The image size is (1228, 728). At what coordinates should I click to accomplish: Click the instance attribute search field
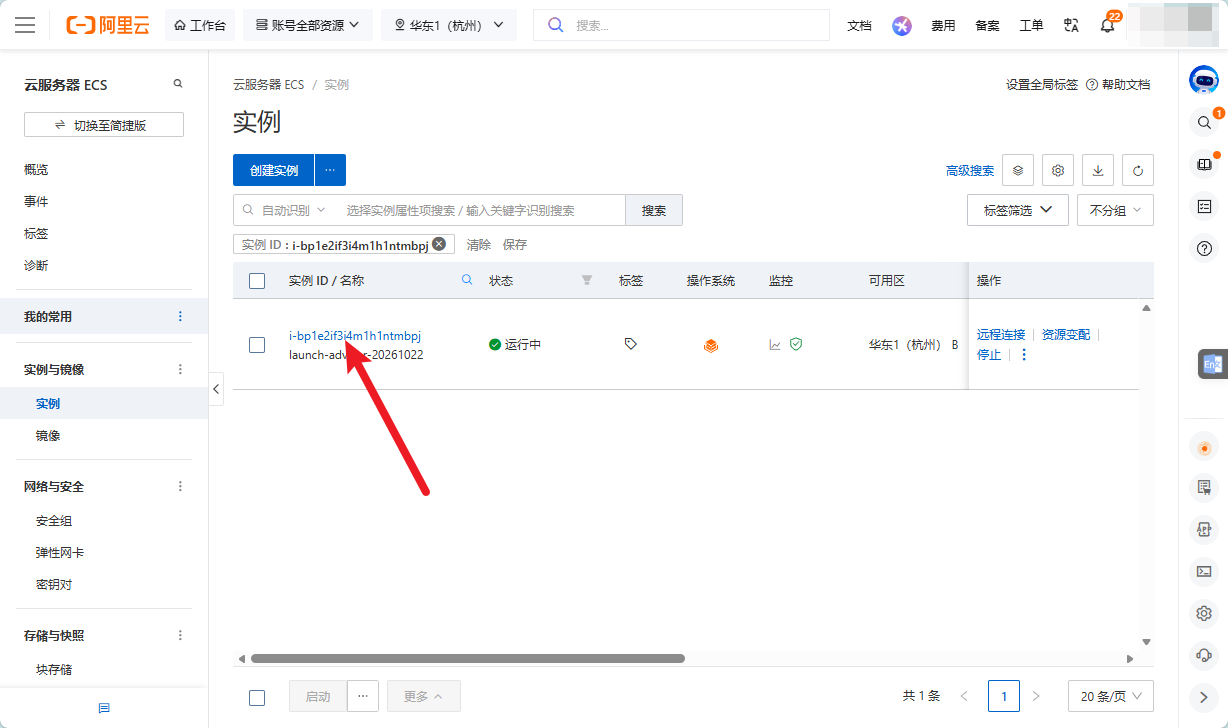(x=481, y=210)
